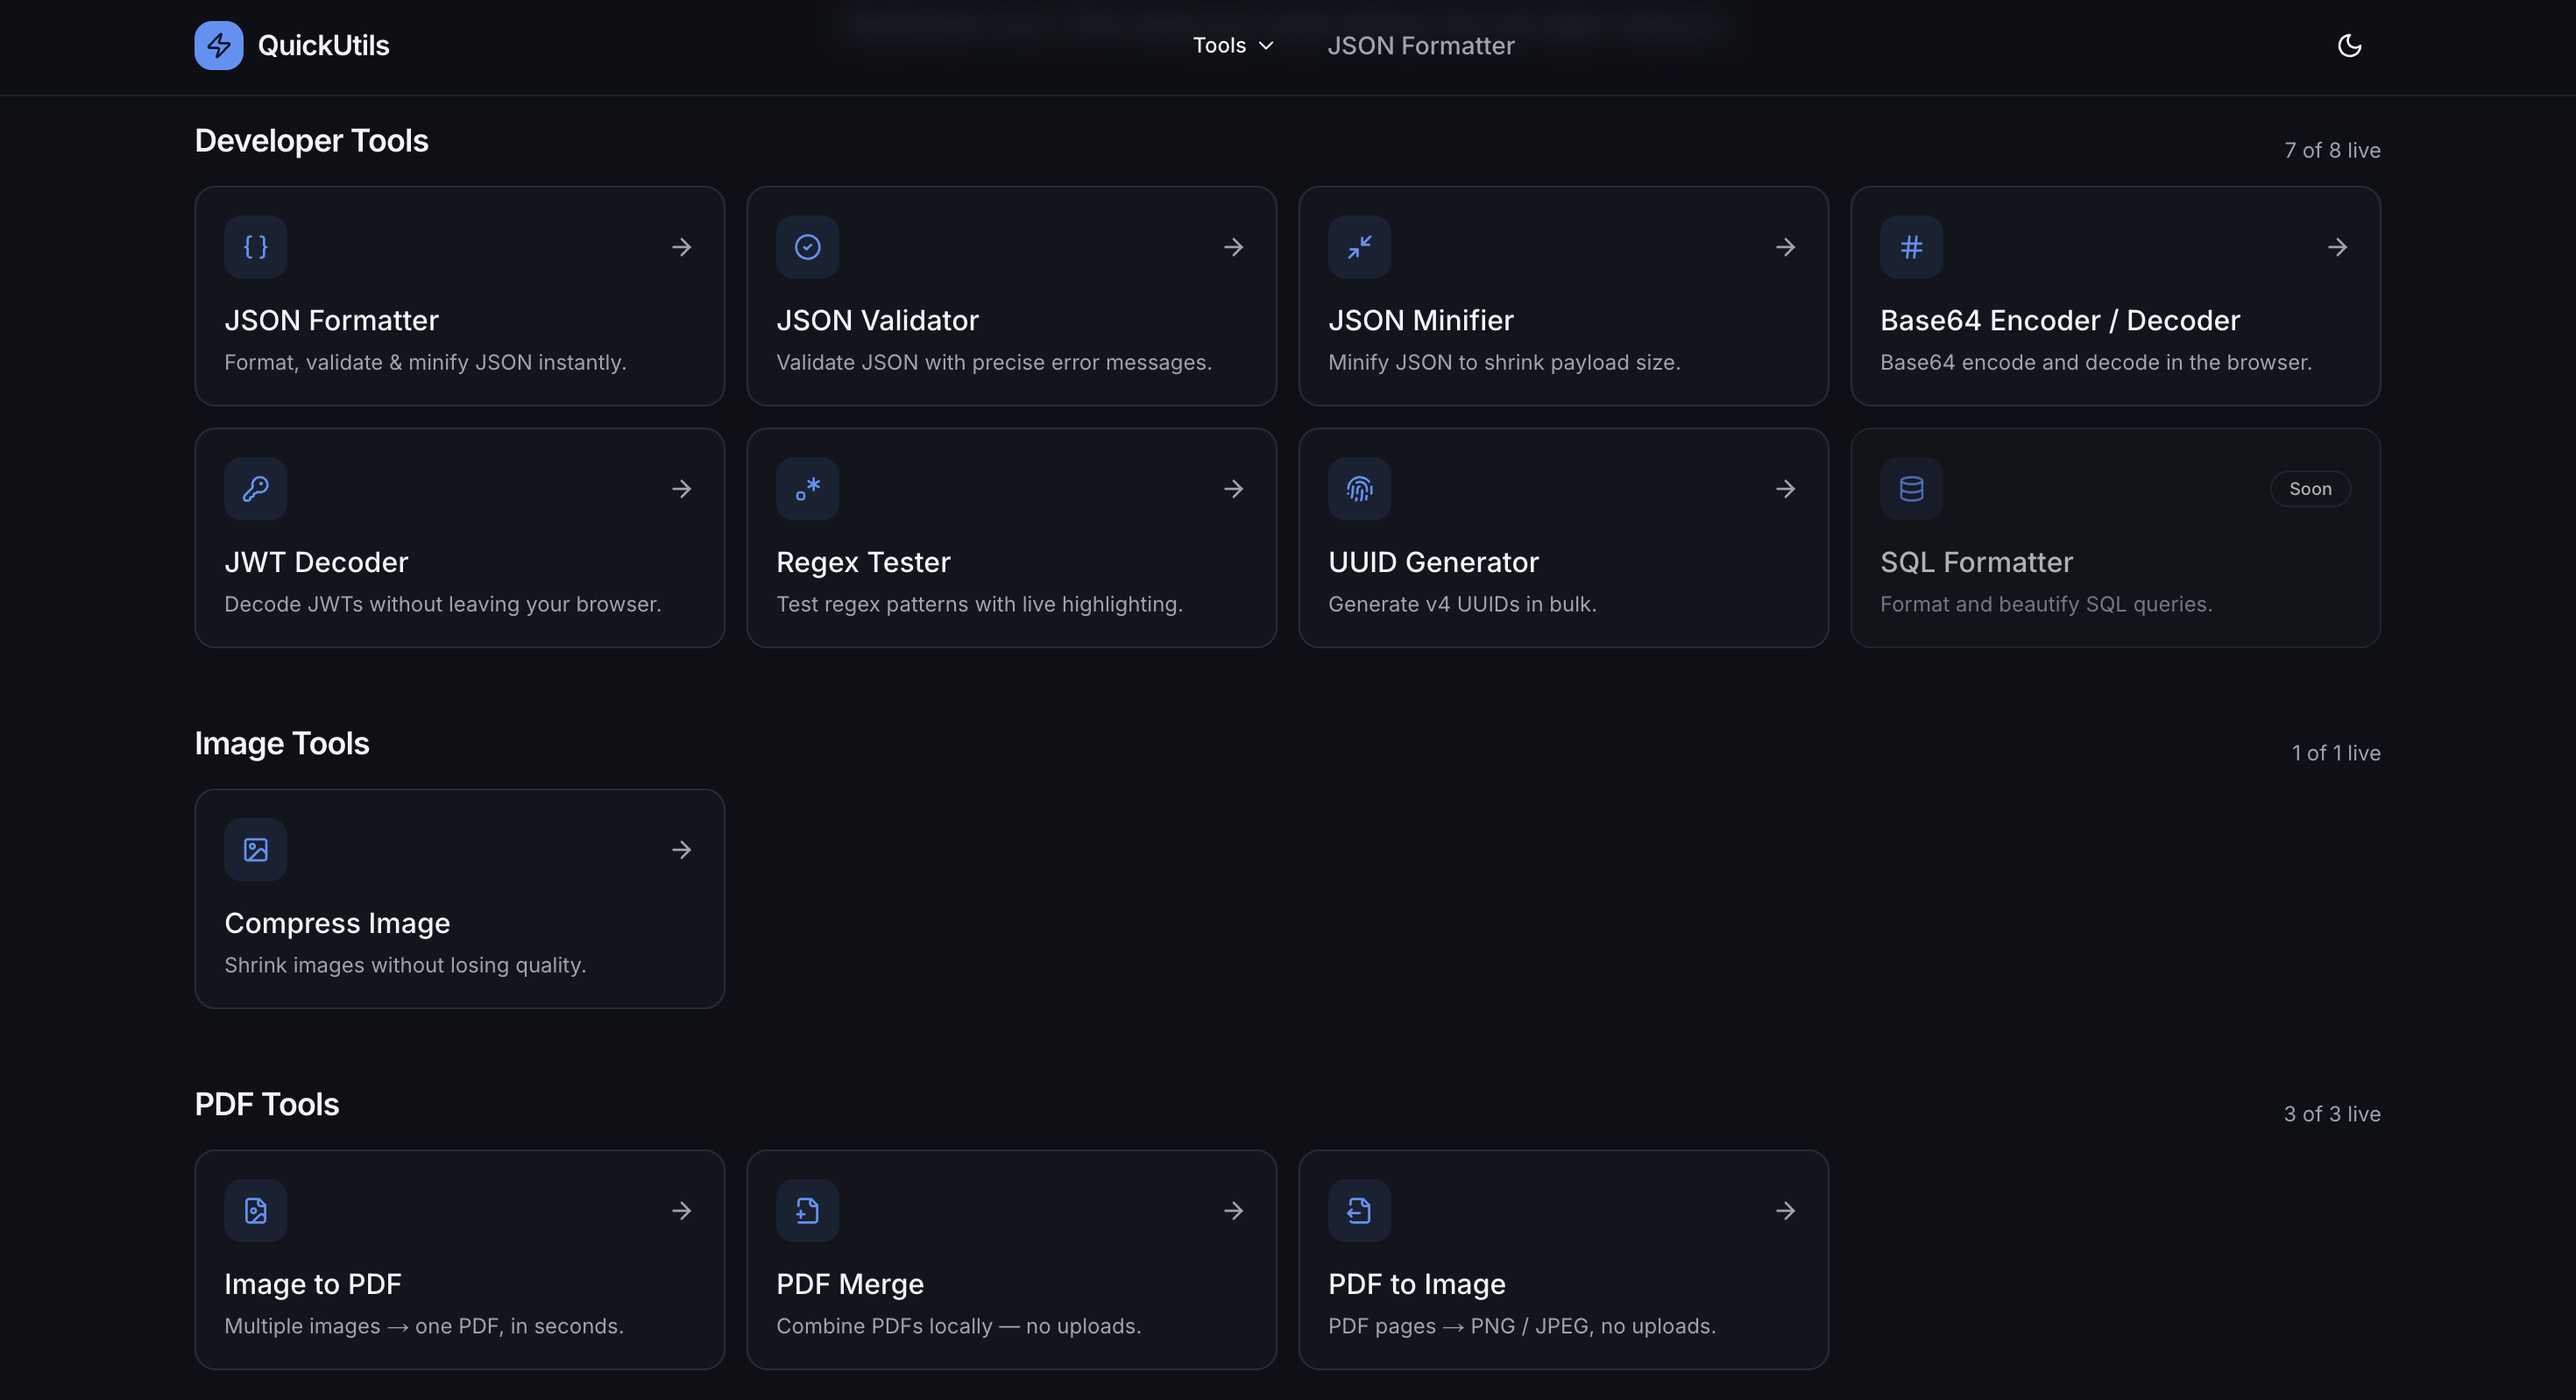This screenshot has width=2576, height=1400.
Task: Click the SQL Formatter card title
Action: (x=1976, y=562)
